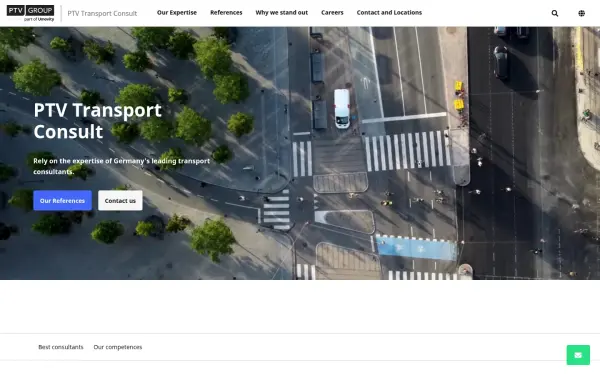
Task: Click the PTV GROUP logo
Action: pos(30,10)
